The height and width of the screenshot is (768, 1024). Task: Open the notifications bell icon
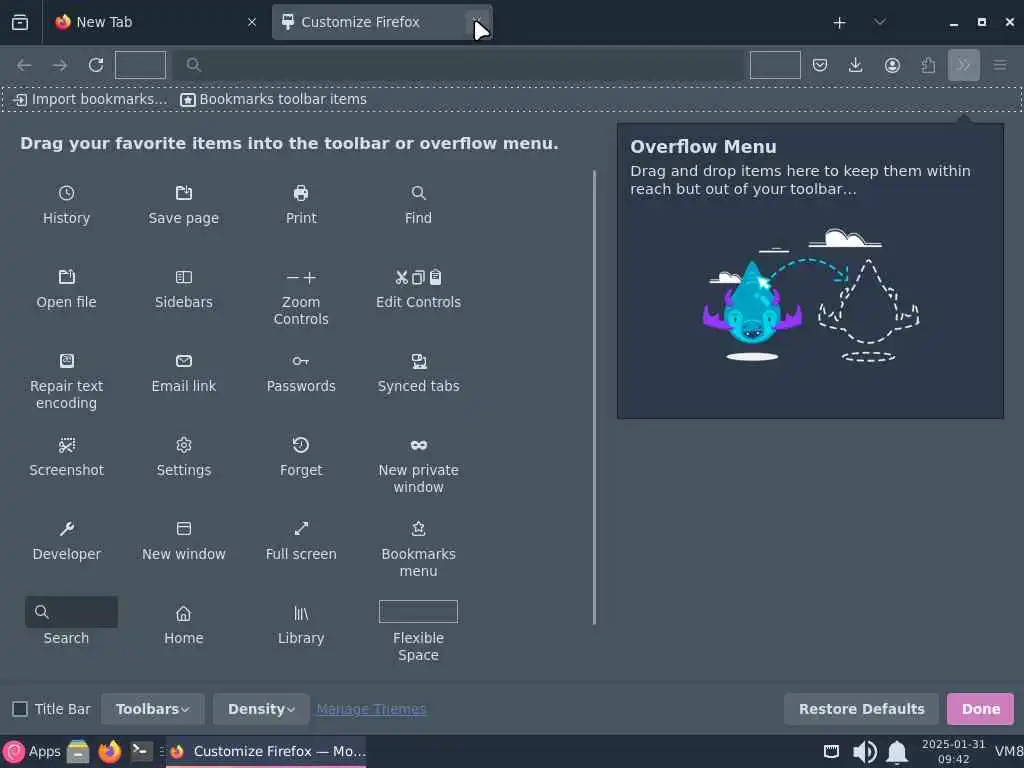(x=897, y=752)
